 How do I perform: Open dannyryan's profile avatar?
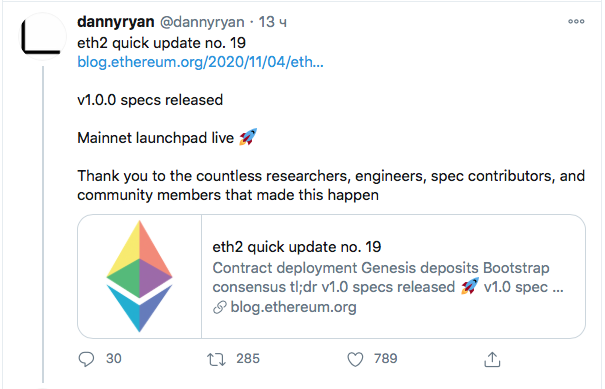coord(42,37)
